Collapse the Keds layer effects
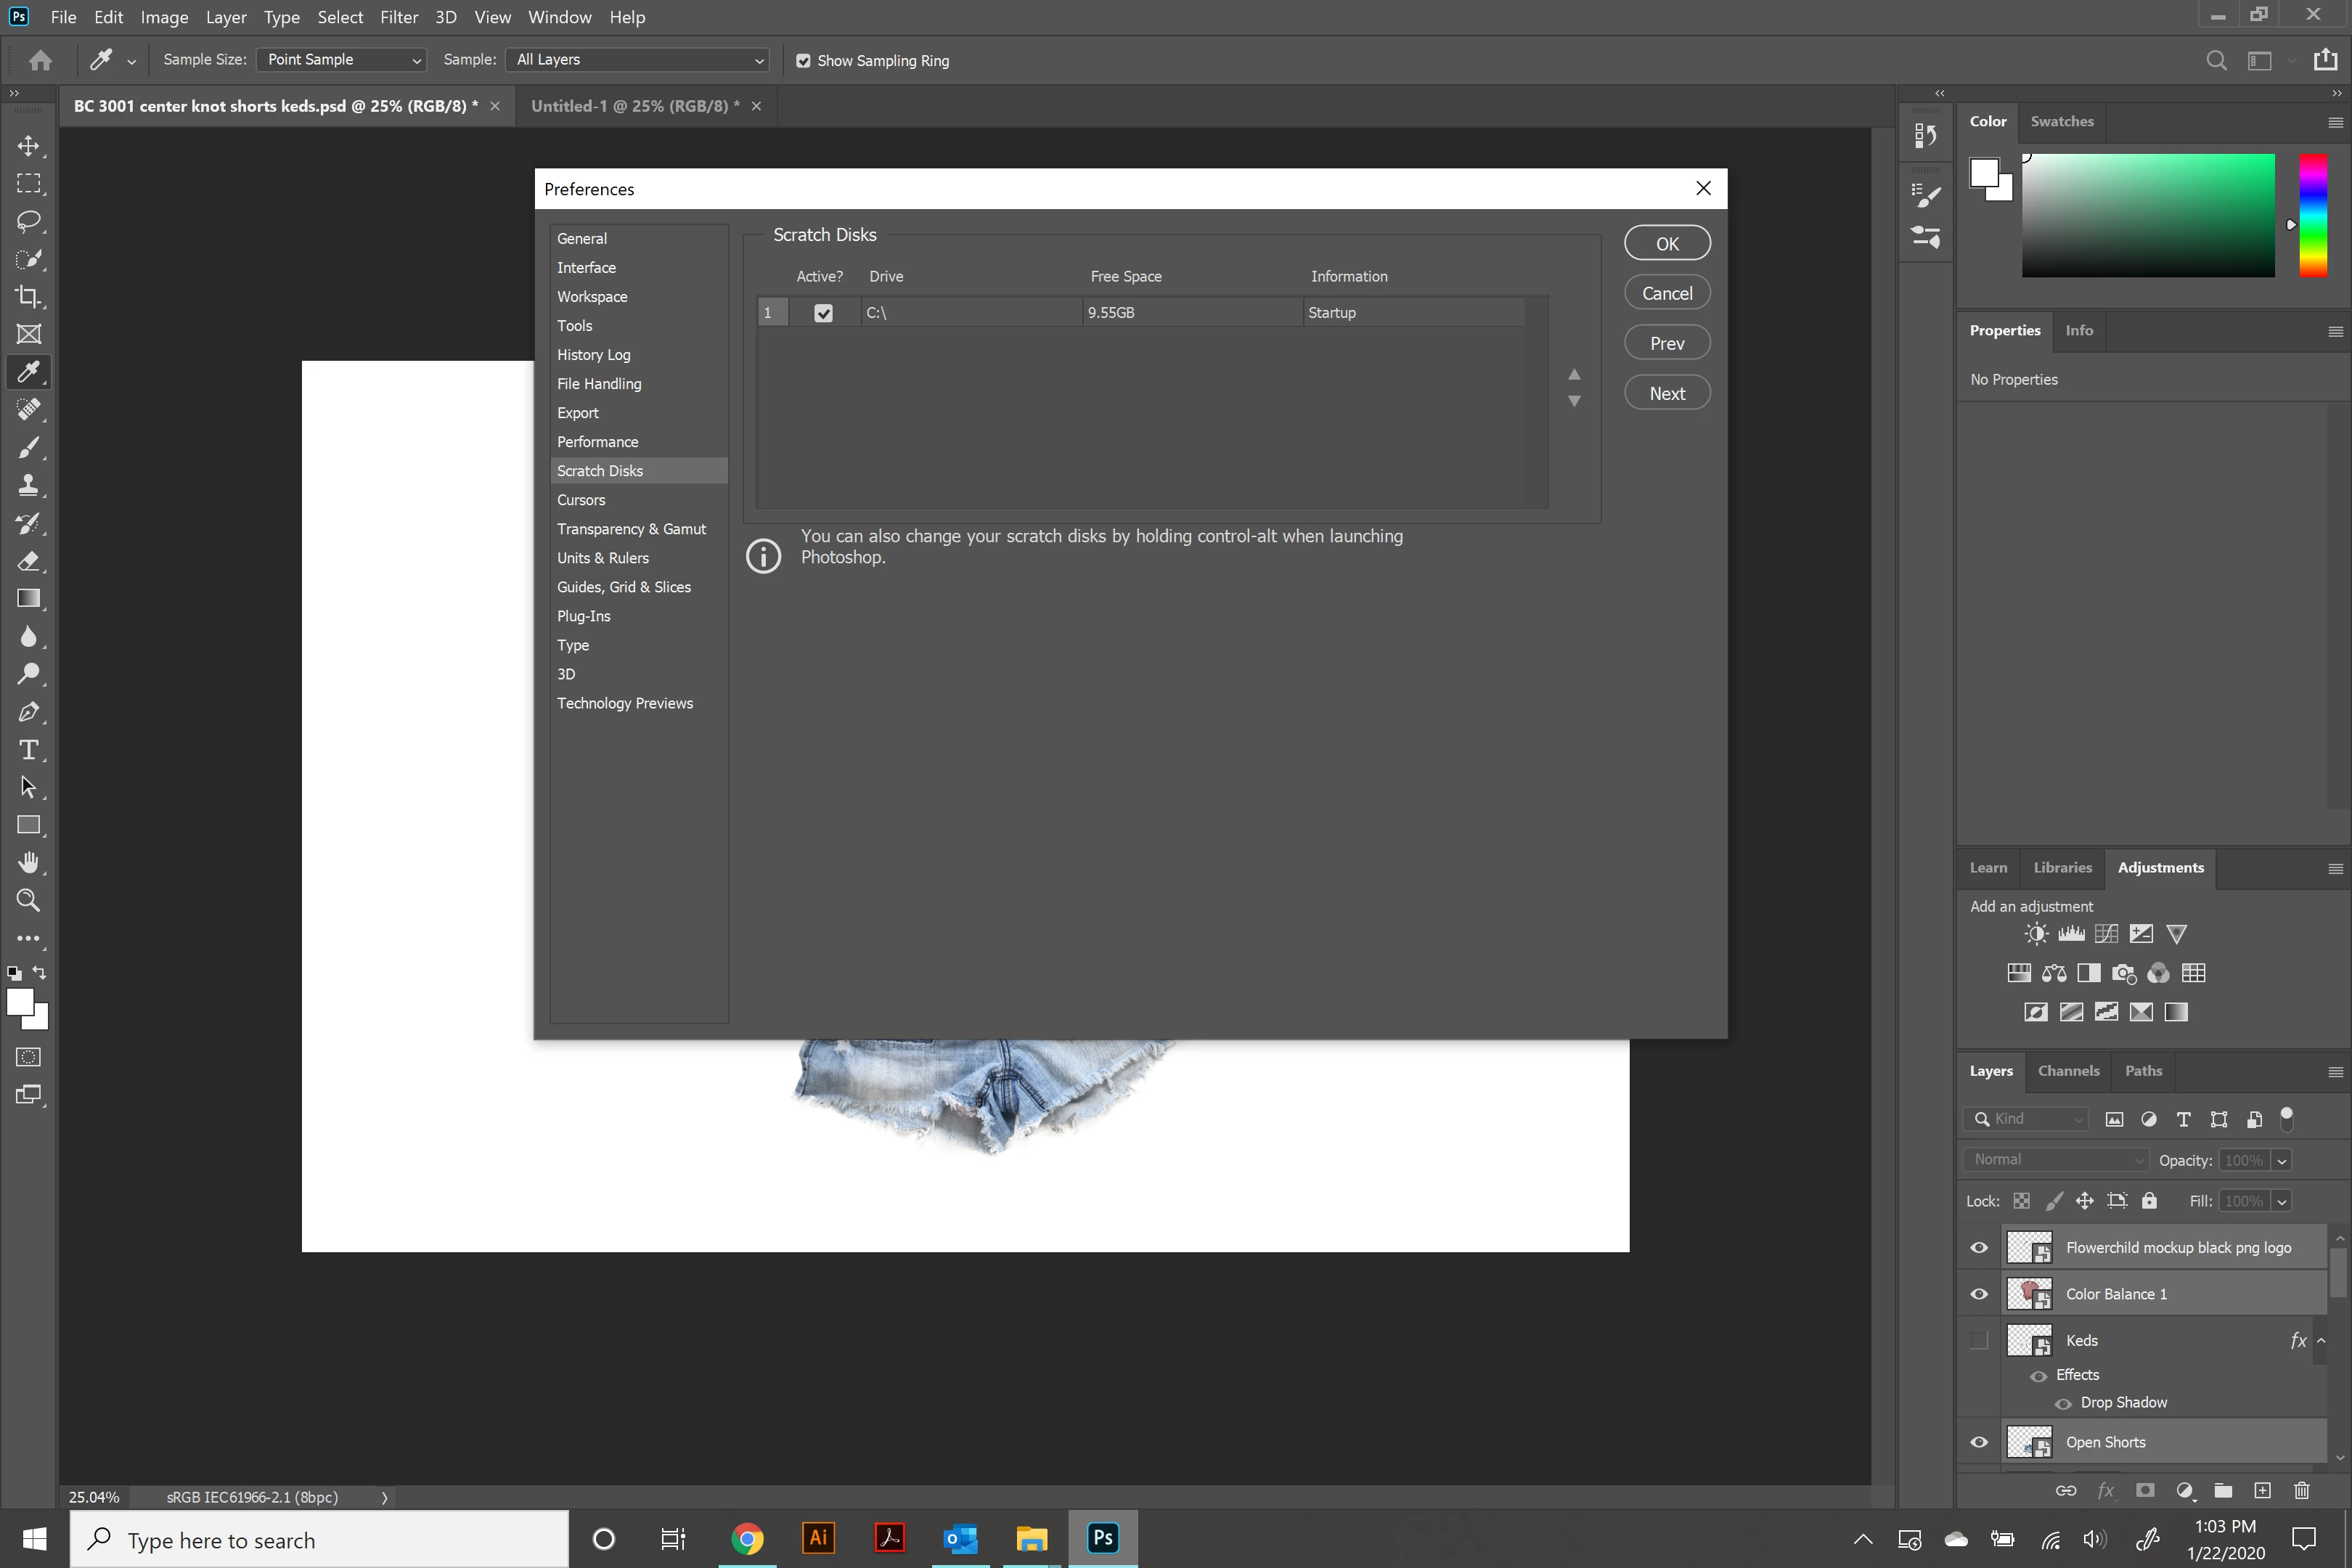Viewport: 2352px width, 1568px height. coord(2321,1341)
